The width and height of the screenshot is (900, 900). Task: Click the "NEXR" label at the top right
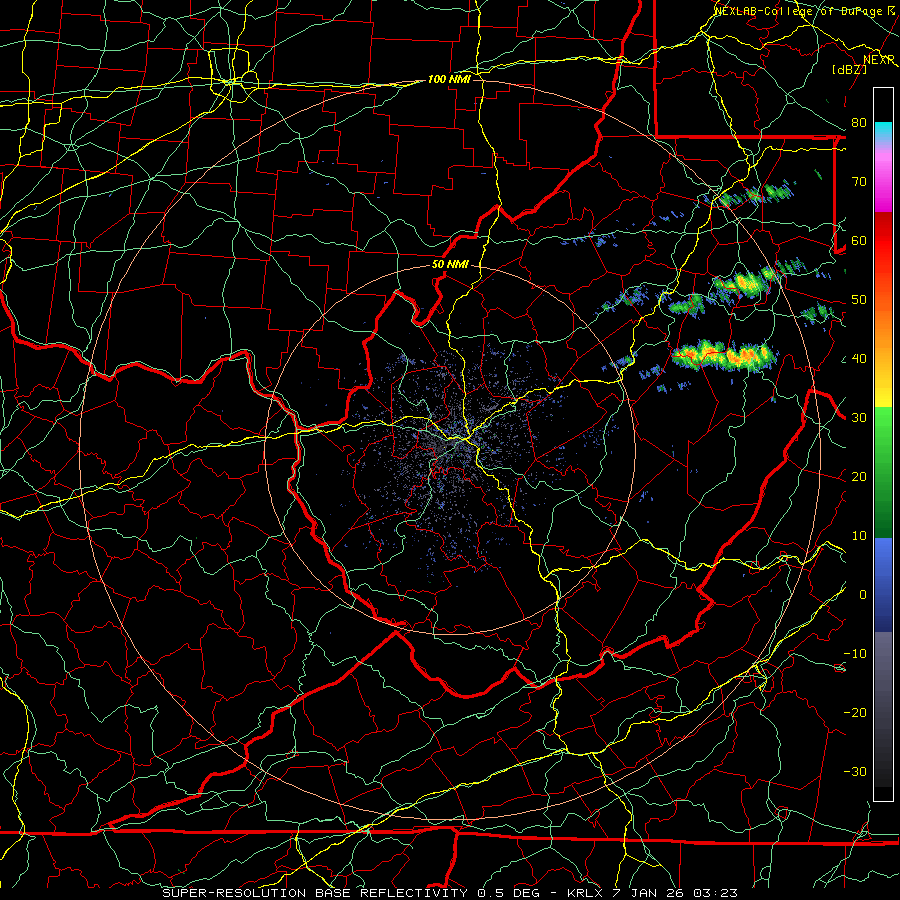pyautogui.click(x=879, y=60)
